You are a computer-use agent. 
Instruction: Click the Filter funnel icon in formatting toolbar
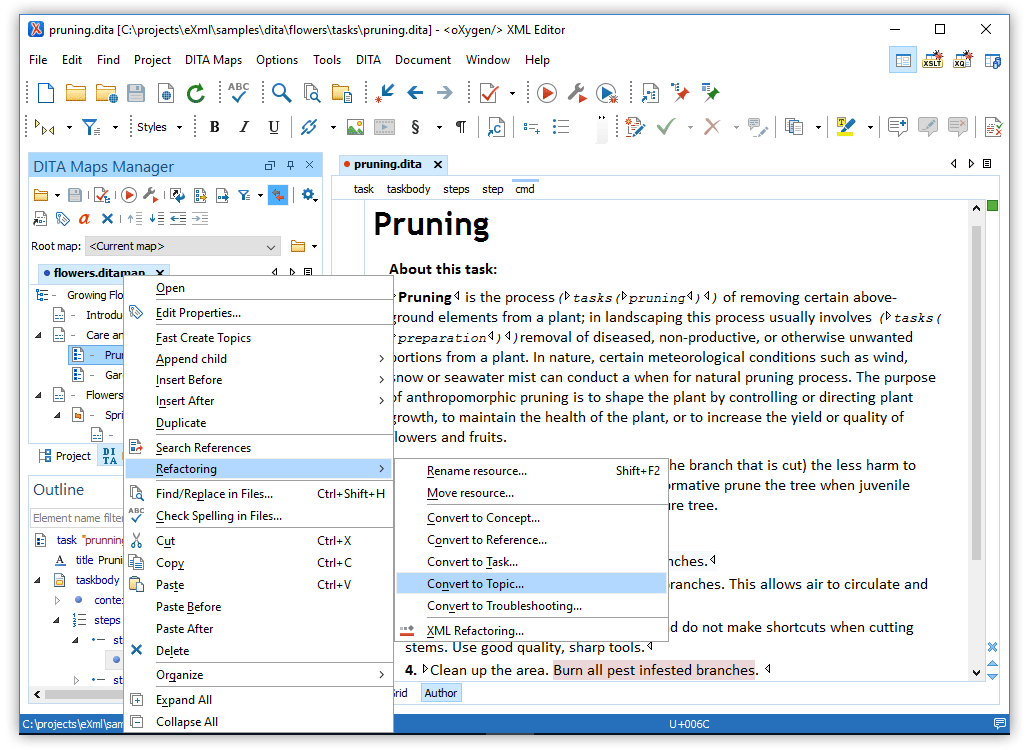coord(91,127)
